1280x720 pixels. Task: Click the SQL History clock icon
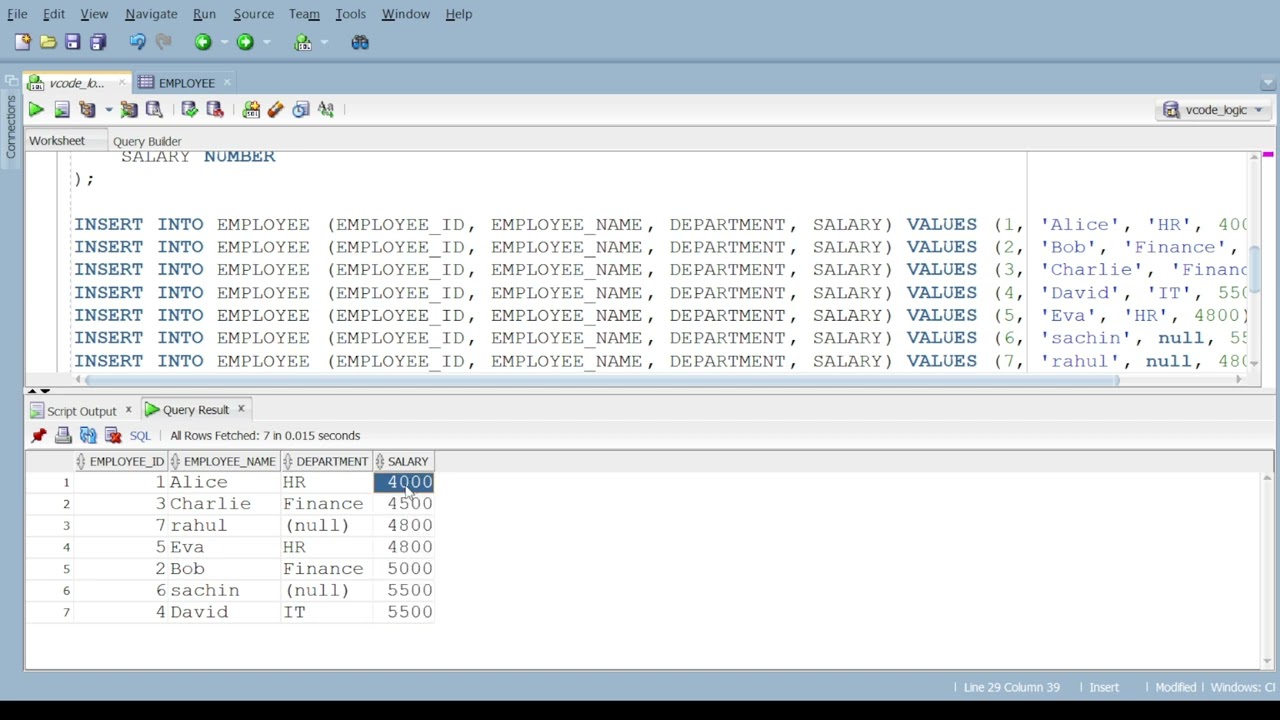click(x=301, y=110)
